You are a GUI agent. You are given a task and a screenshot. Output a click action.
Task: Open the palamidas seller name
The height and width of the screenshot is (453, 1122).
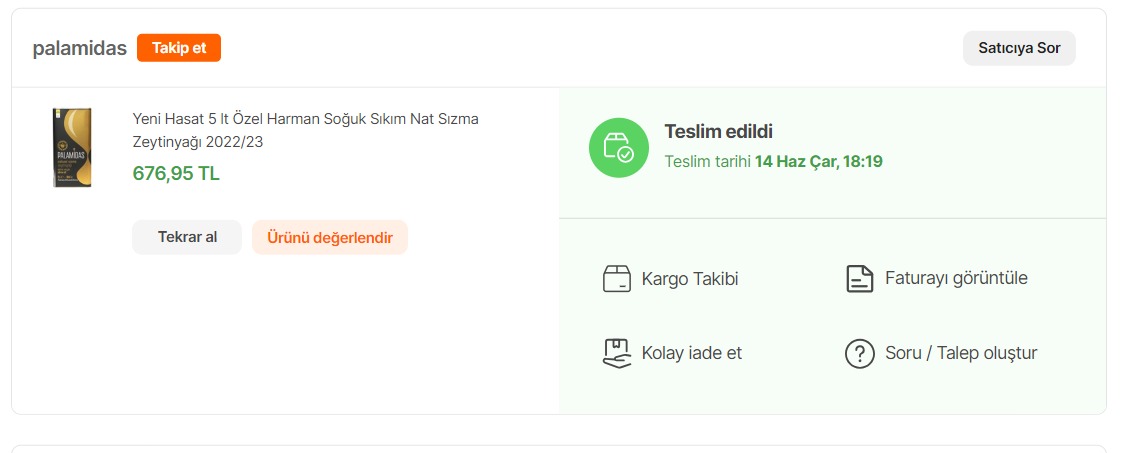click(79, 49)
